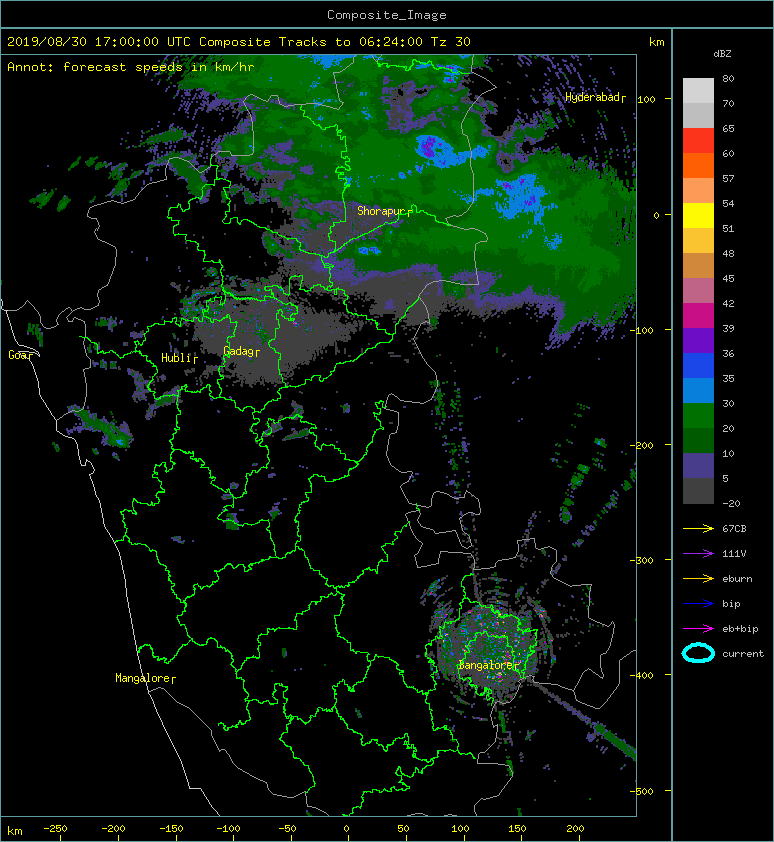Click the -250 tick on km x-axis
This screenshot has height=842, width=774.
[x=55, y=829]
